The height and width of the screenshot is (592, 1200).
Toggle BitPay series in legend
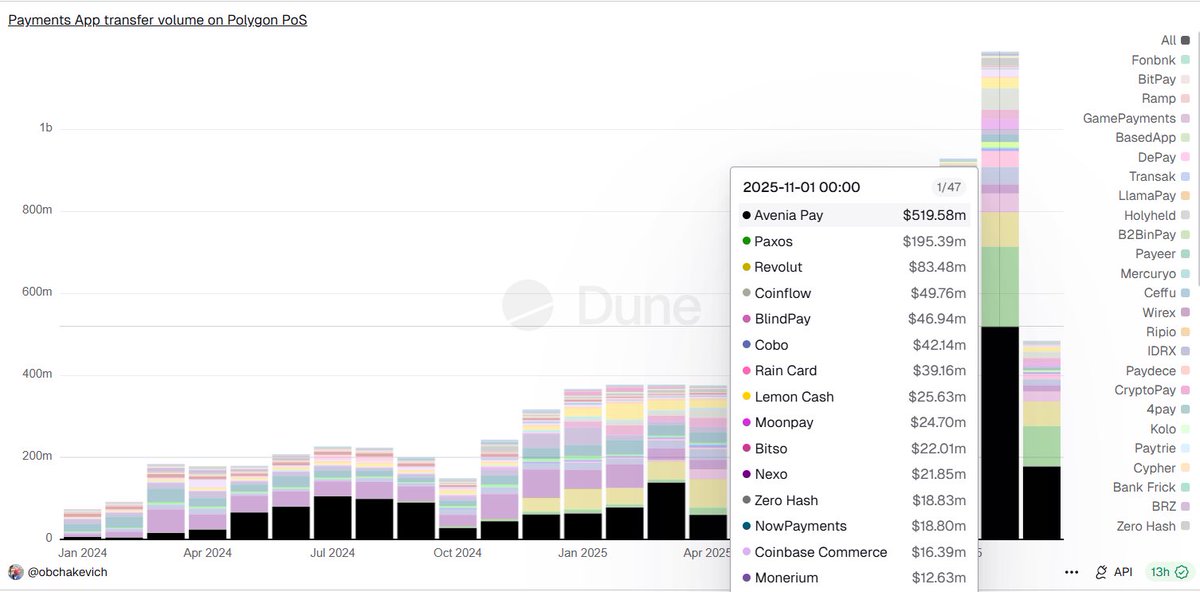(1164, 79)
